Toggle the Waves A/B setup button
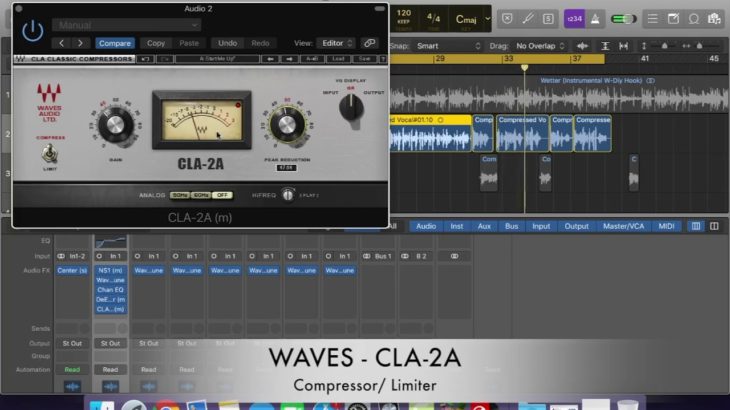Image resolution: width=730 pixels, height=410 pixels. pyautogui.click(x=312, y=59)
